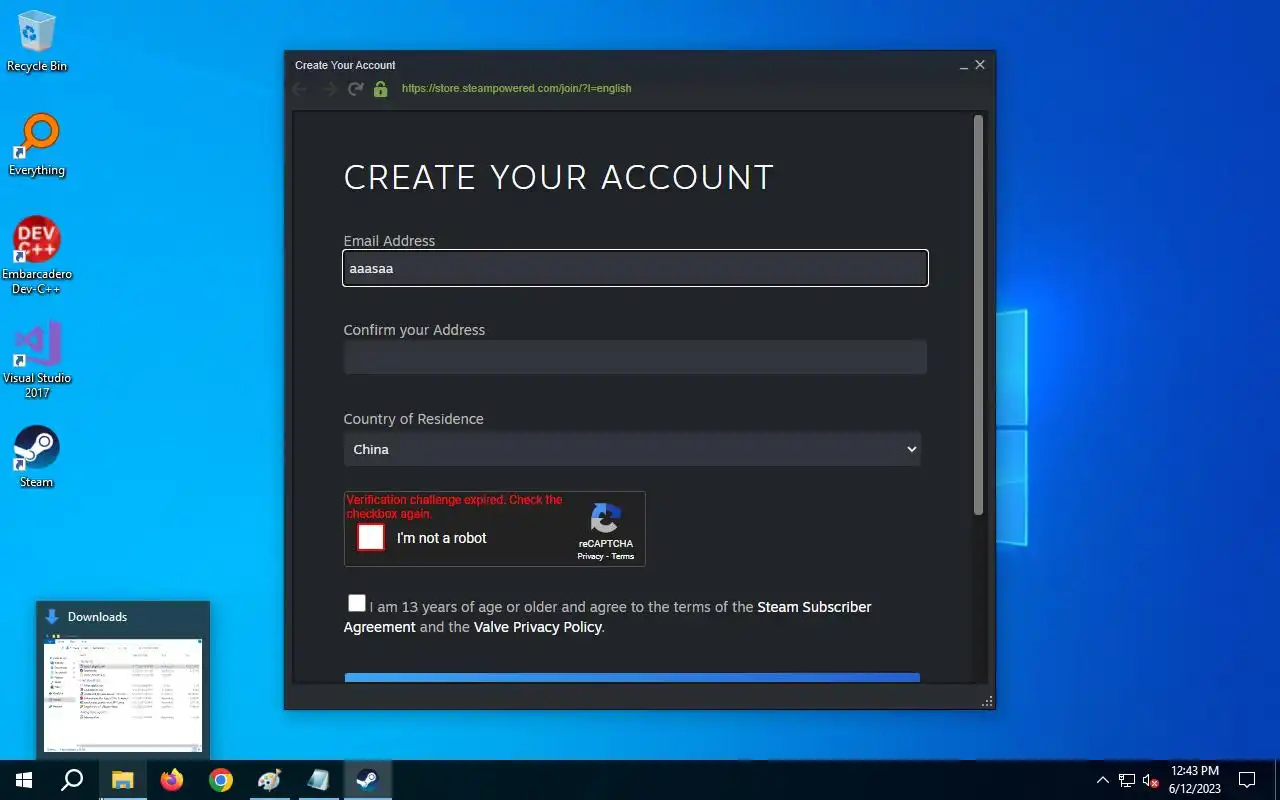1280x800 pixels.
Task: Launch Embarcadero Dev-C++ desktop icon
Action: [37, 256]
